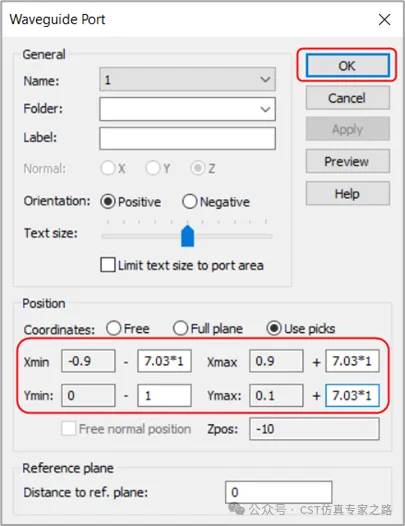Close the Waveguide Port dialog
405x526 pixels.
pos(384,19)
